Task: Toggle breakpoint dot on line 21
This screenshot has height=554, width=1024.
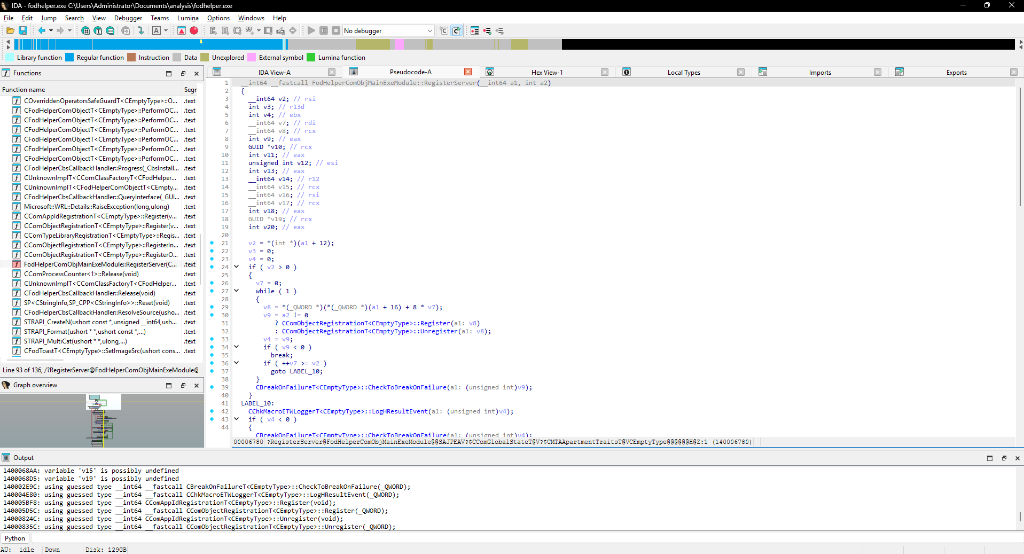Action: click(x=212, y=243)
